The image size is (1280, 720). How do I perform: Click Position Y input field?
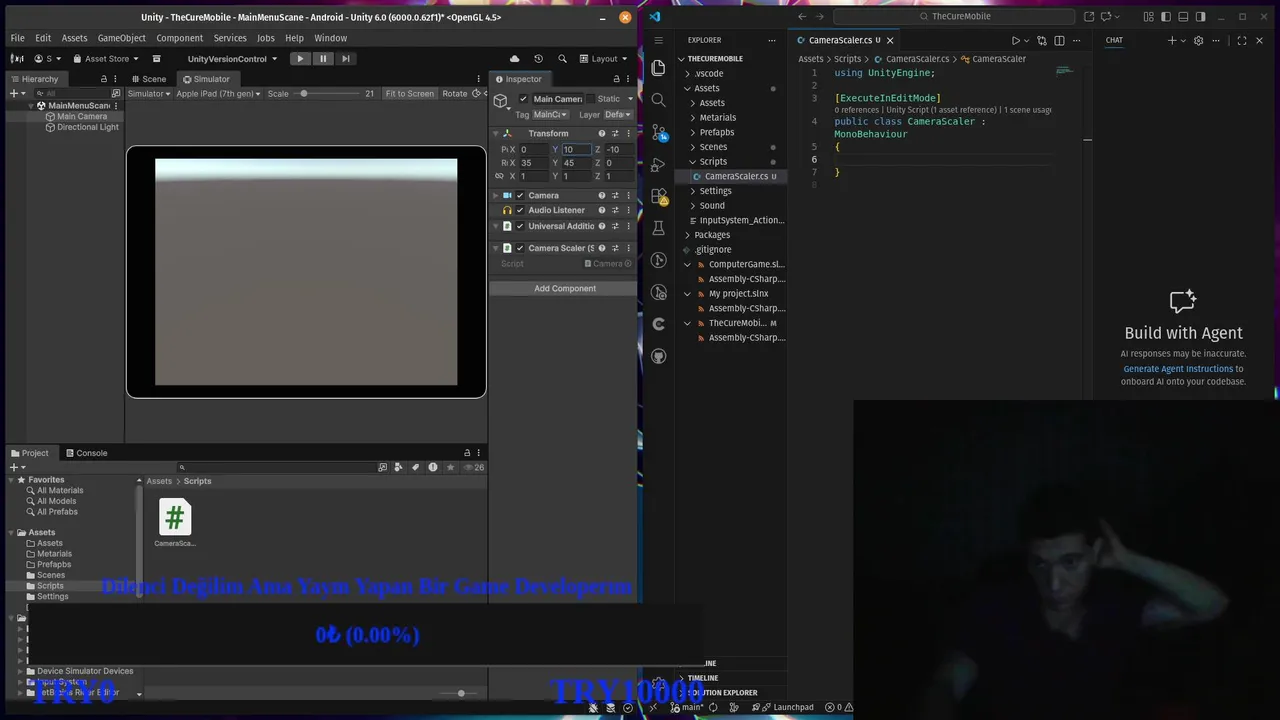(576, 149)
